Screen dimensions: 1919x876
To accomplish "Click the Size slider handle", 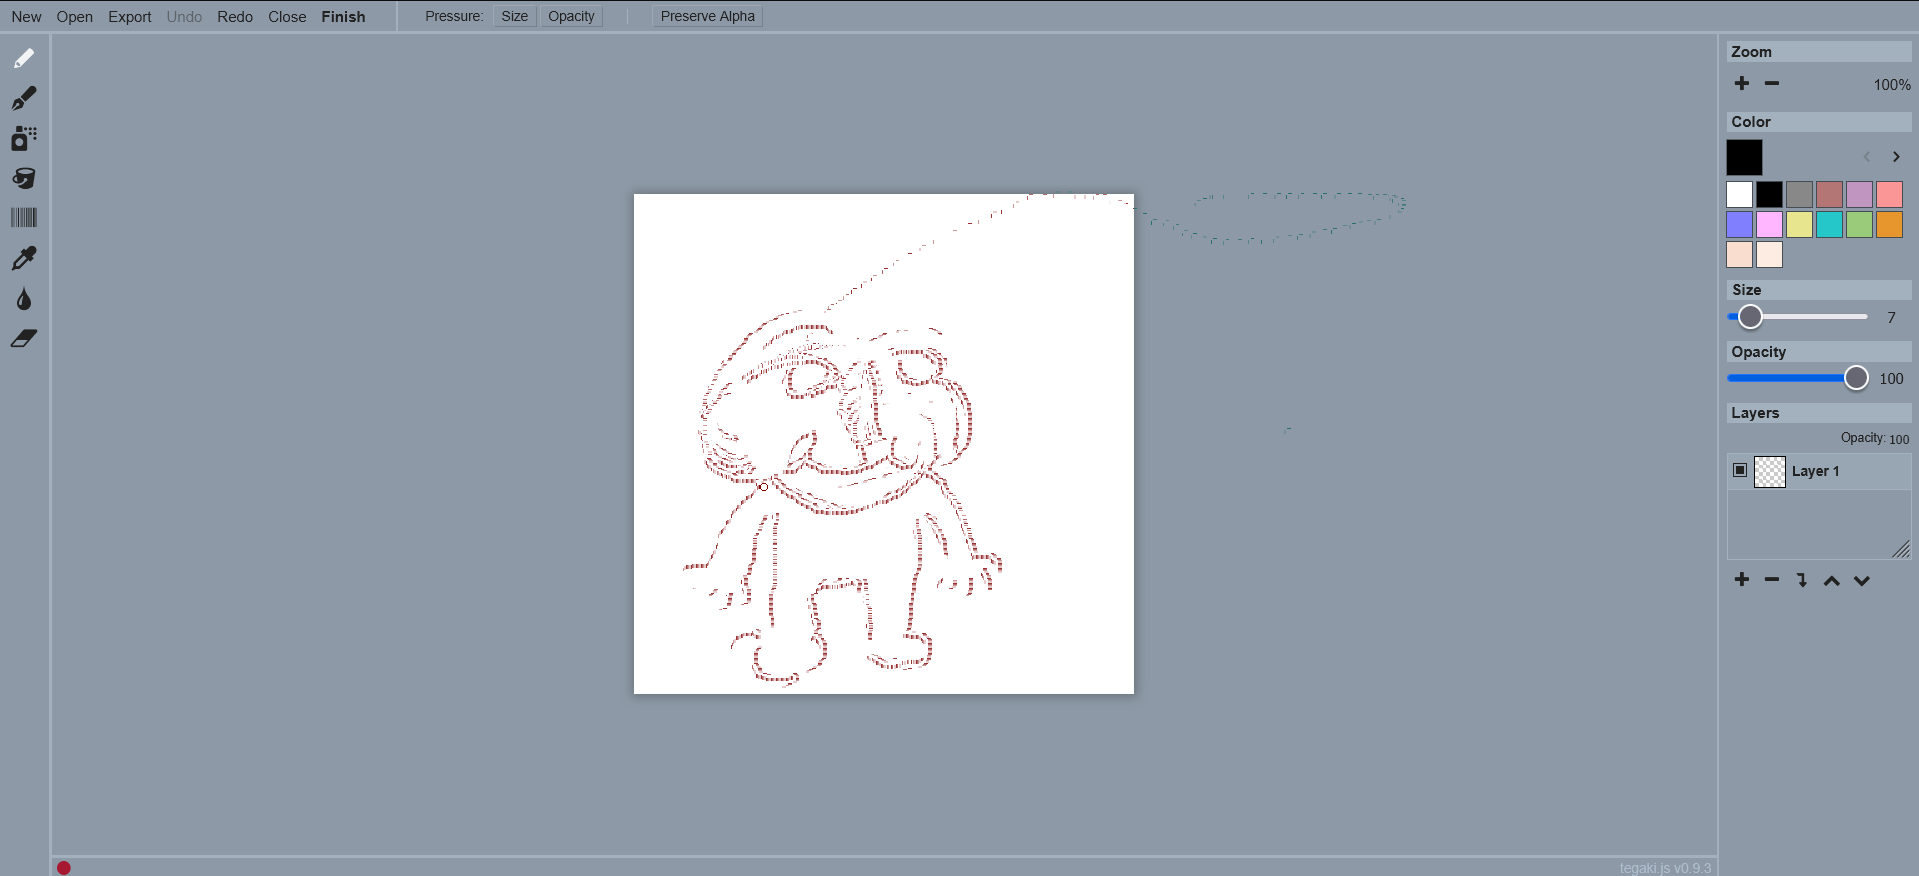I will click(1750, 317).
